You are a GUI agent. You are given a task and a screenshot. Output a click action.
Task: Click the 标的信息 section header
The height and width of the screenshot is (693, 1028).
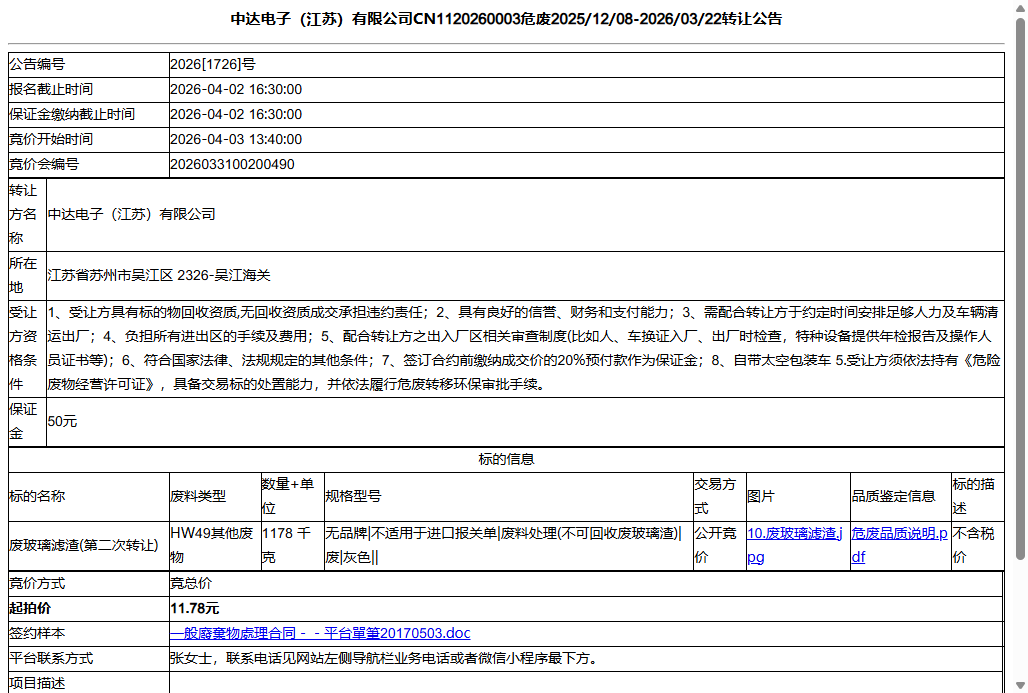tap(506, 459)
